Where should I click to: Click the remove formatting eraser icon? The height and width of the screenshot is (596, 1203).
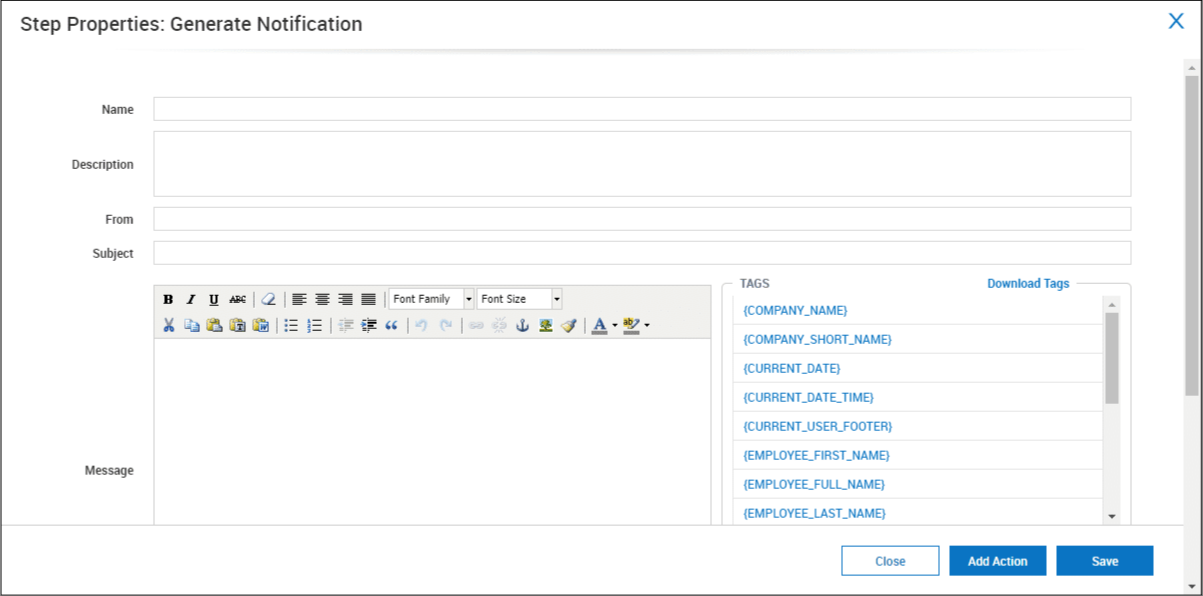click(268, 299)
